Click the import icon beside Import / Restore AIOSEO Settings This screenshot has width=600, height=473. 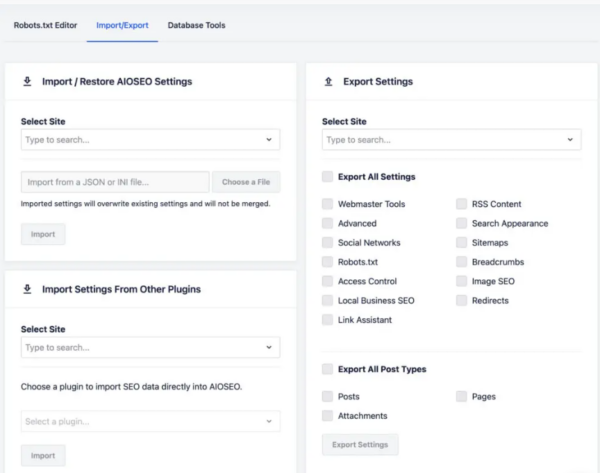pyautogui.click(x=27, y=81)
